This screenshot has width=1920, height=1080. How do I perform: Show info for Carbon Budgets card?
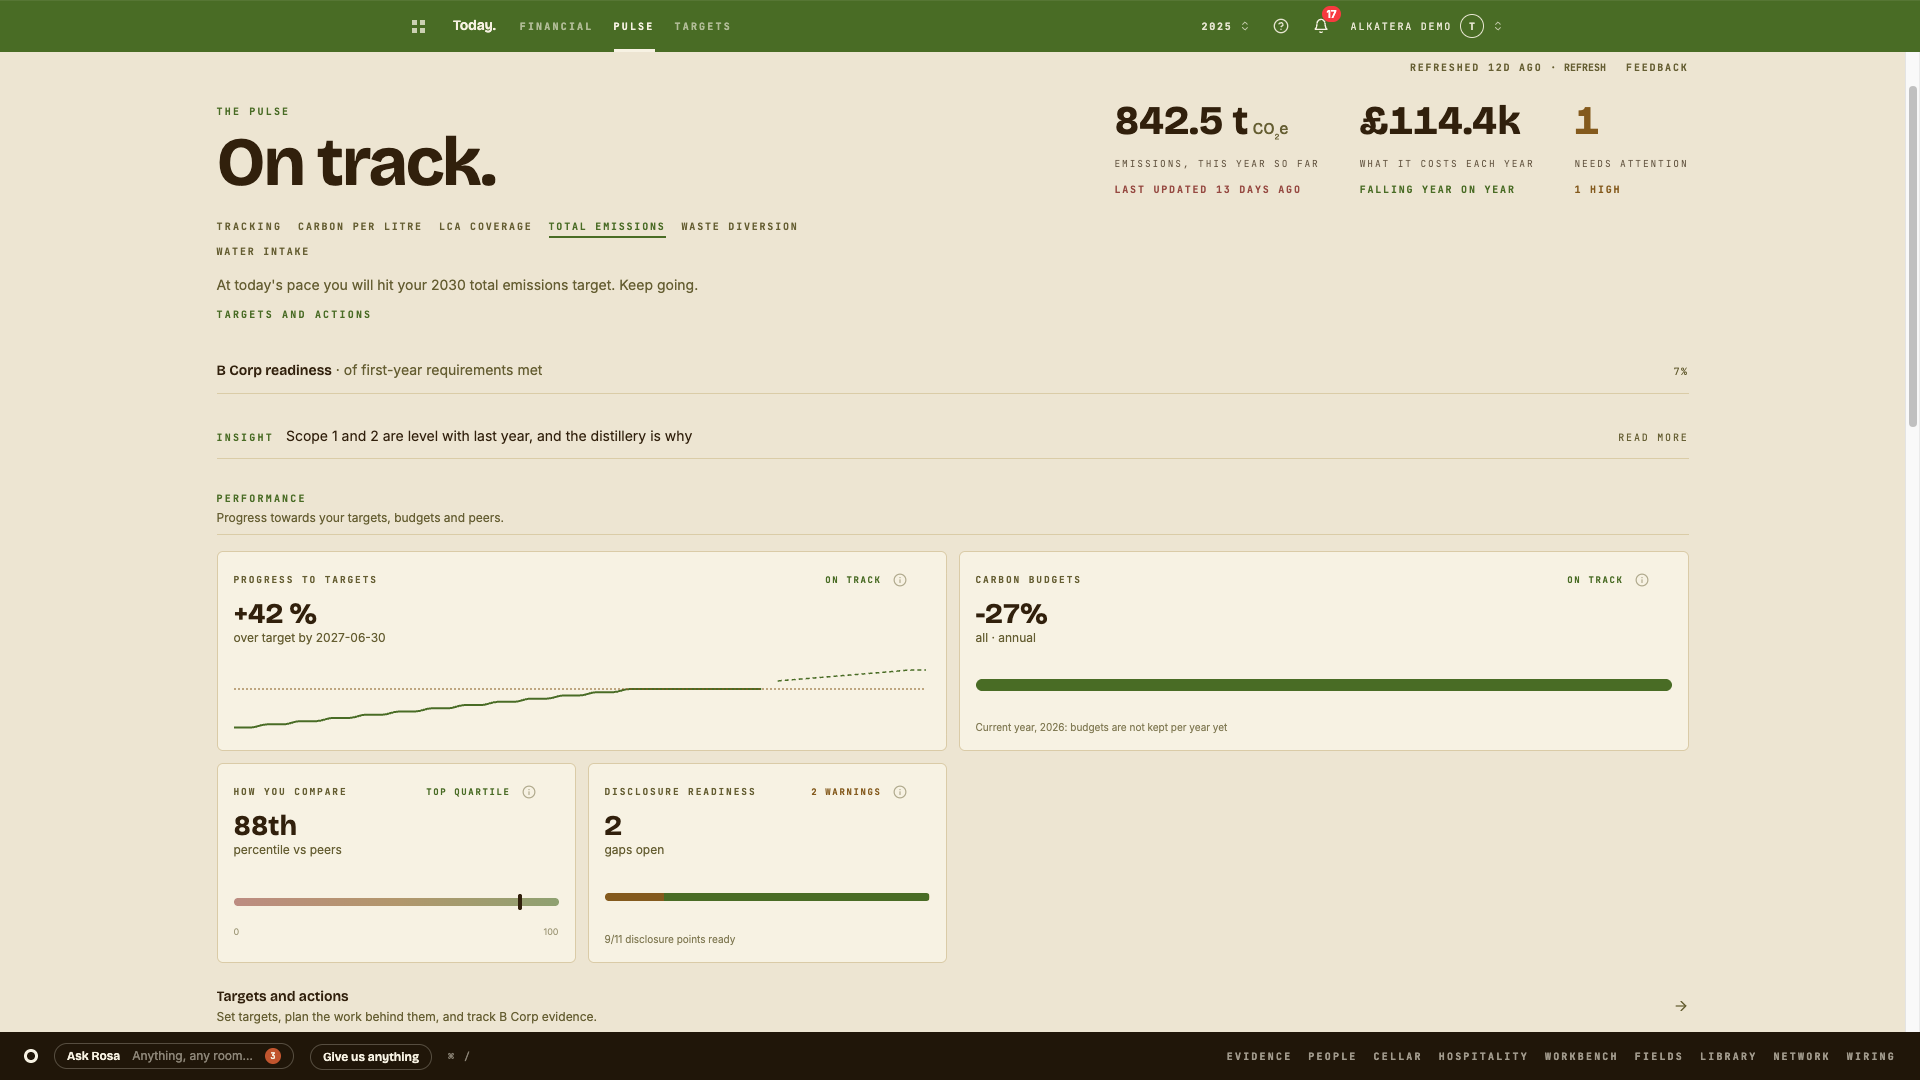pyautogui.click(x=1642, y=580)
